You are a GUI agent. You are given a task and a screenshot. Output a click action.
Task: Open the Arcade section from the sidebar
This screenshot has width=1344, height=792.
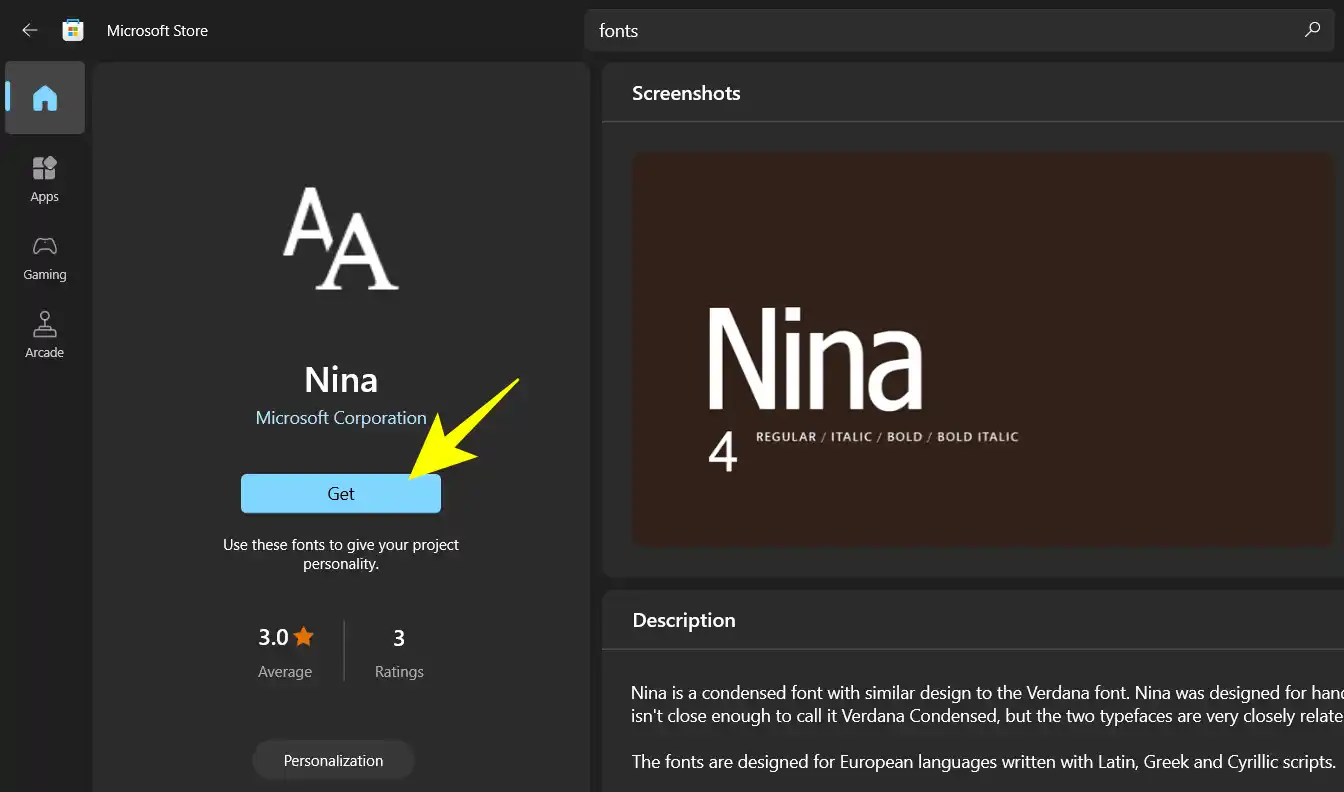tap(44, 333)
